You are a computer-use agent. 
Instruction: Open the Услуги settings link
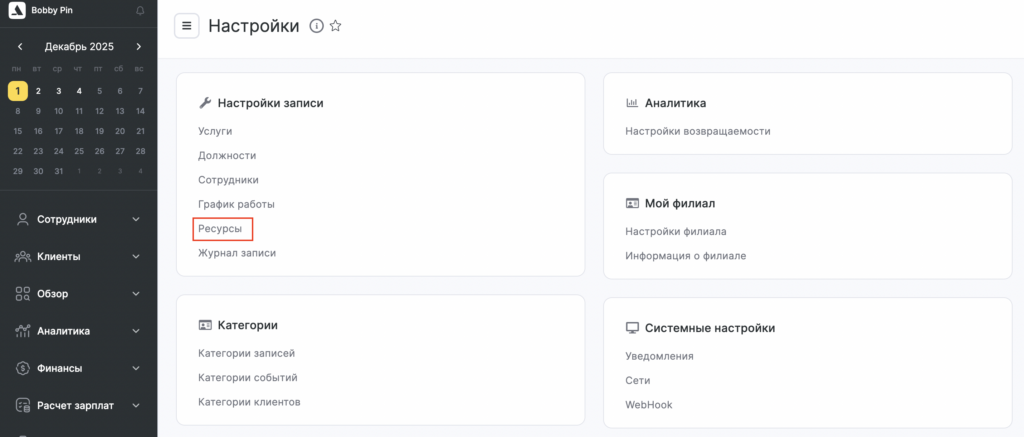click(x=215, y=131)
